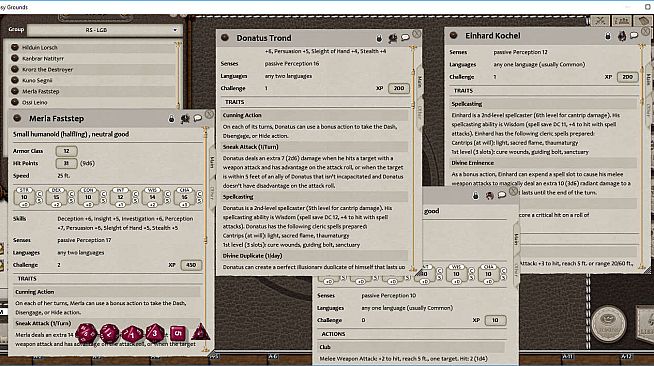654x366 pixels.
Task: Click Donatus Trond sheet's vertical scrollbar
Action: click(x=413, y=158)
